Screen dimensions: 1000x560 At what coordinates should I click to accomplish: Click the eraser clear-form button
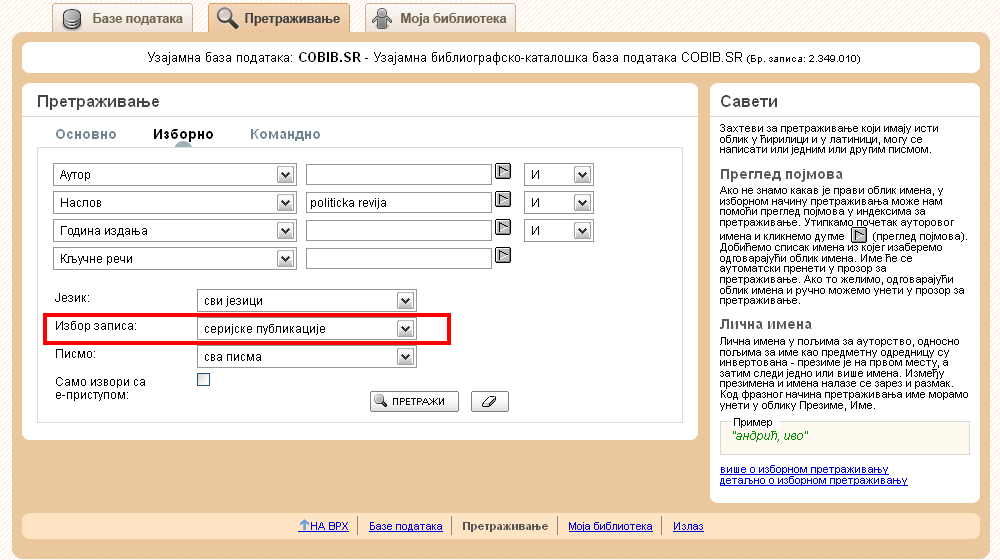490,401
